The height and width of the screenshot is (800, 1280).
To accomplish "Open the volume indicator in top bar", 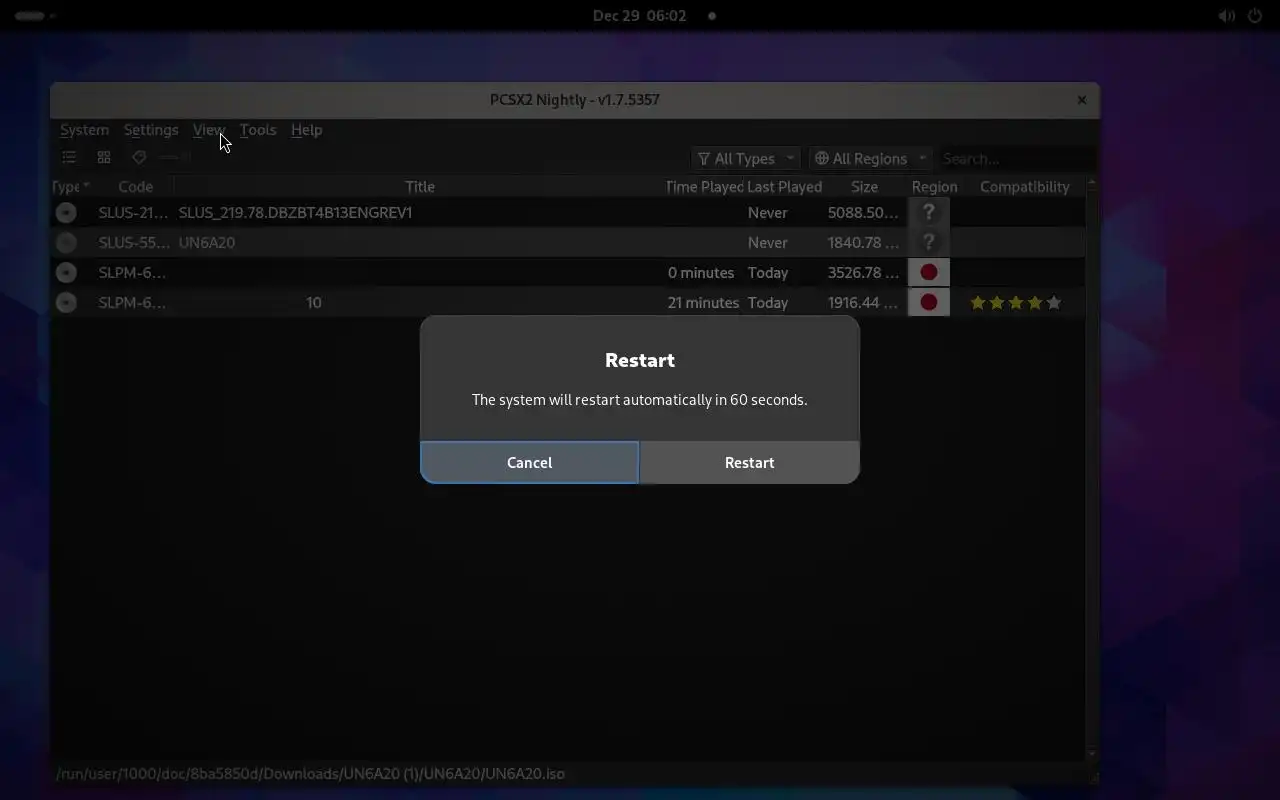I will click(1227, 16).
